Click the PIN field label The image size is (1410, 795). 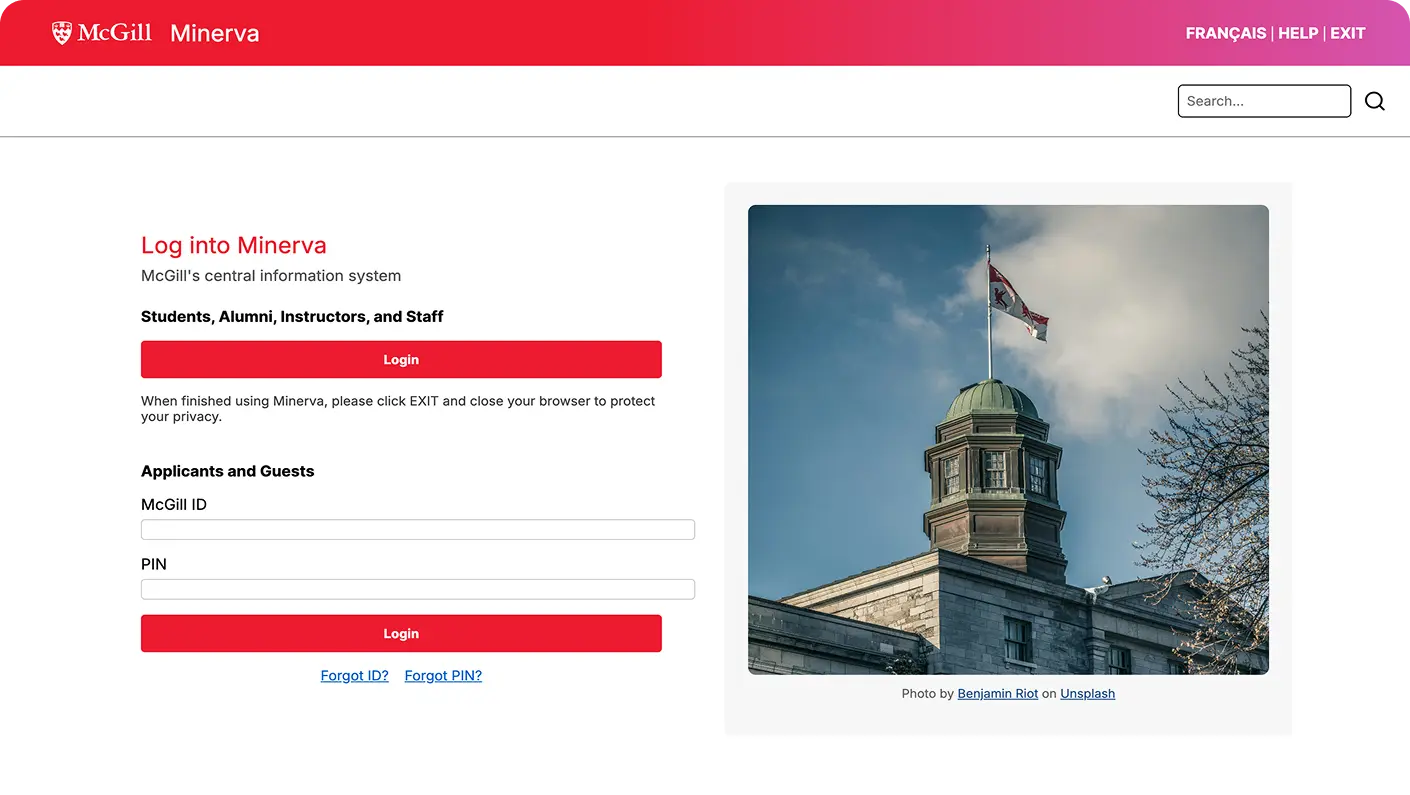click(x=154, y=565)
